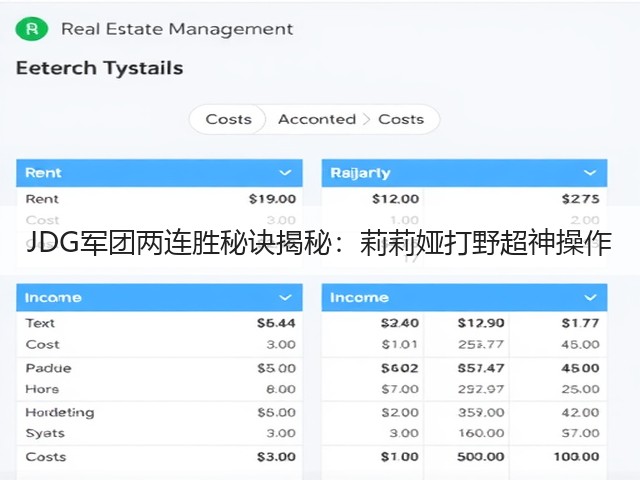
Task: Select the Costs $3.00 total row
Action: (159, 457)
